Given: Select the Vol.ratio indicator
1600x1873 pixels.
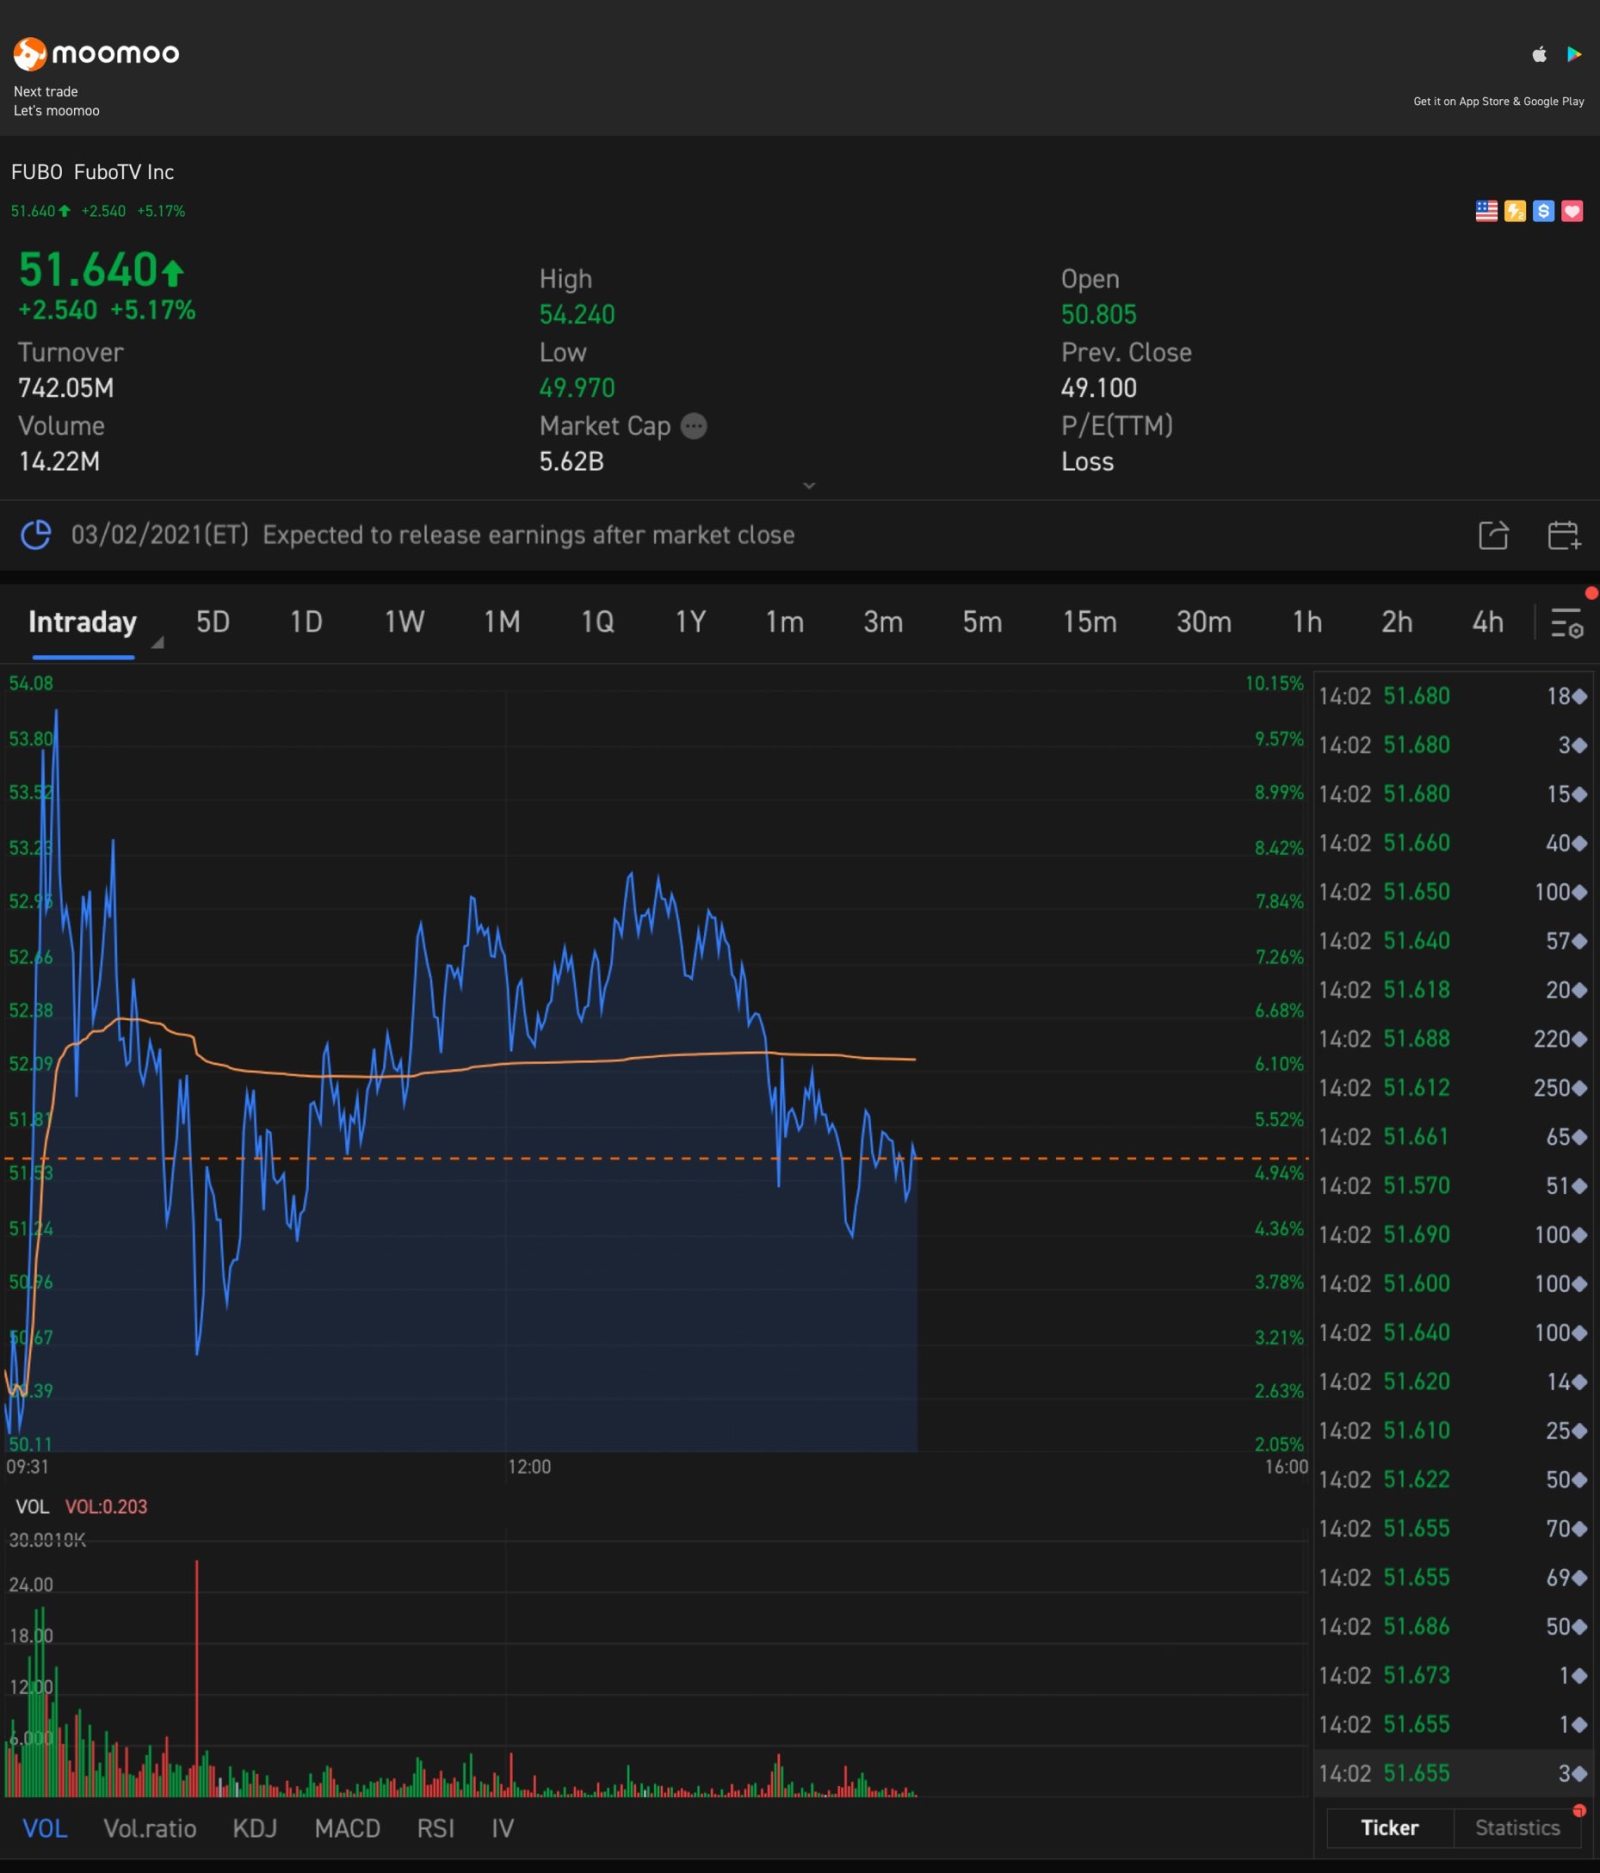Looking at the screenshot, I should click(150, 1828).
